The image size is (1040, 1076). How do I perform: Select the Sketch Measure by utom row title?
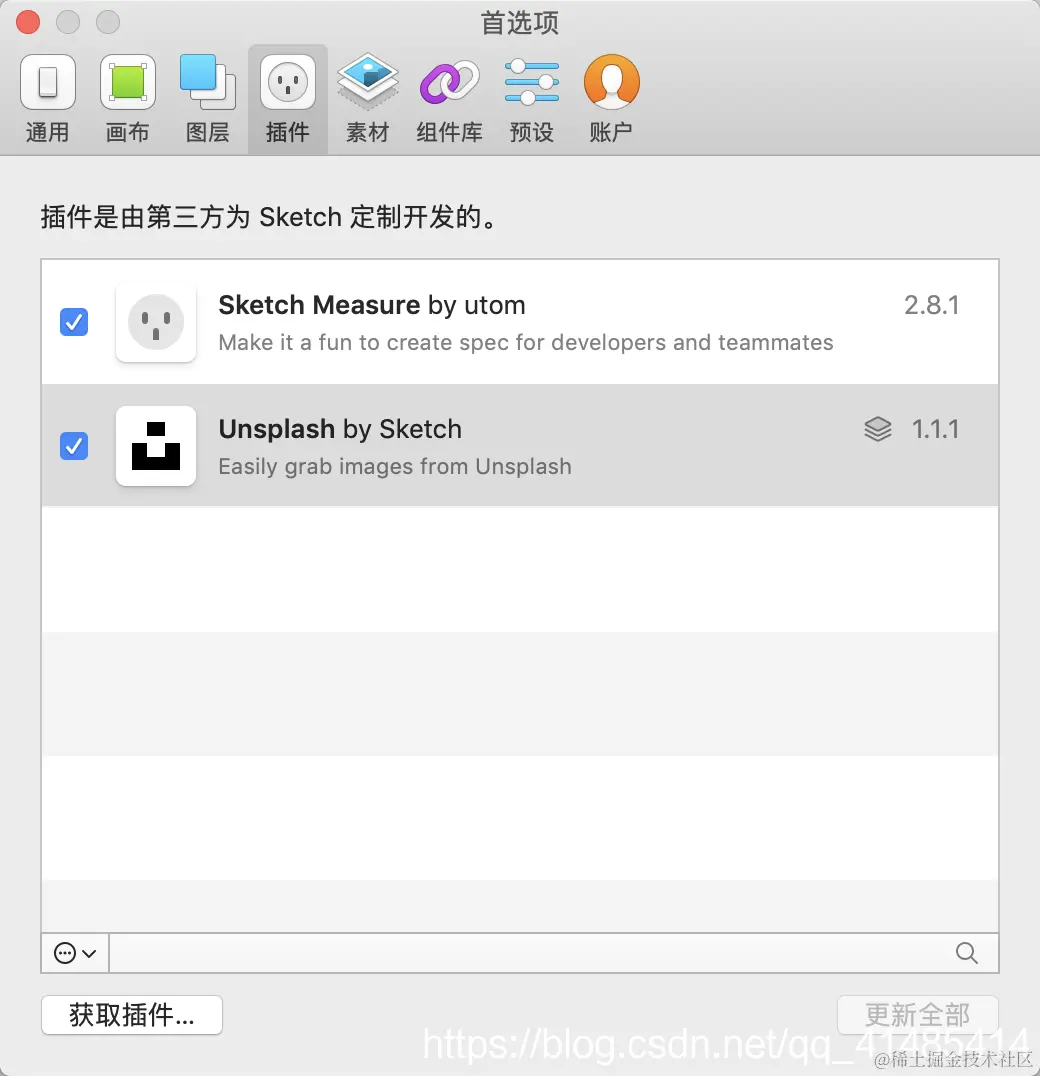372,305
